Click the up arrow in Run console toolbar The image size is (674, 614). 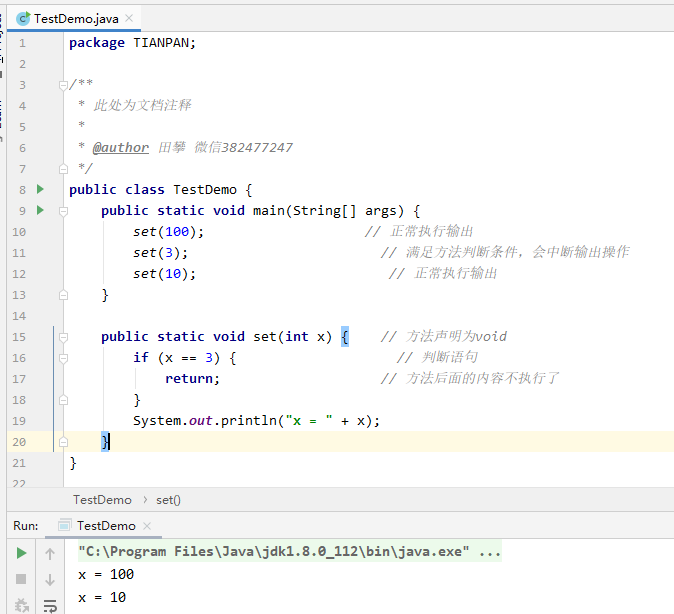pos(49,553)
